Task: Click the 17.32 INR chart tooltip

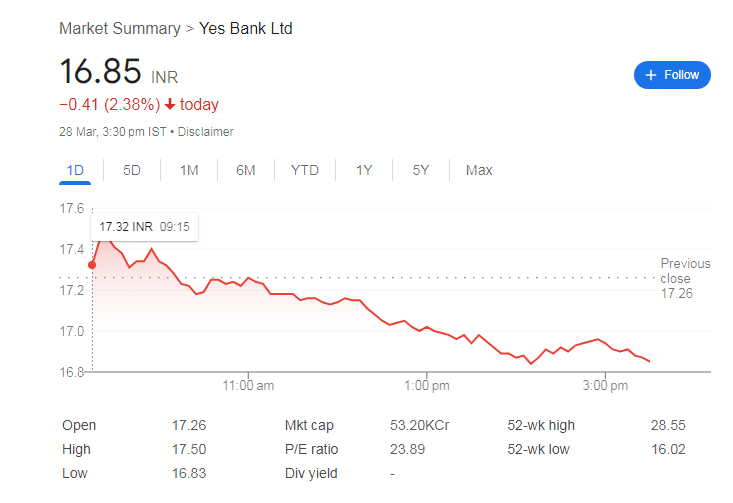Action: coord(145,227)
